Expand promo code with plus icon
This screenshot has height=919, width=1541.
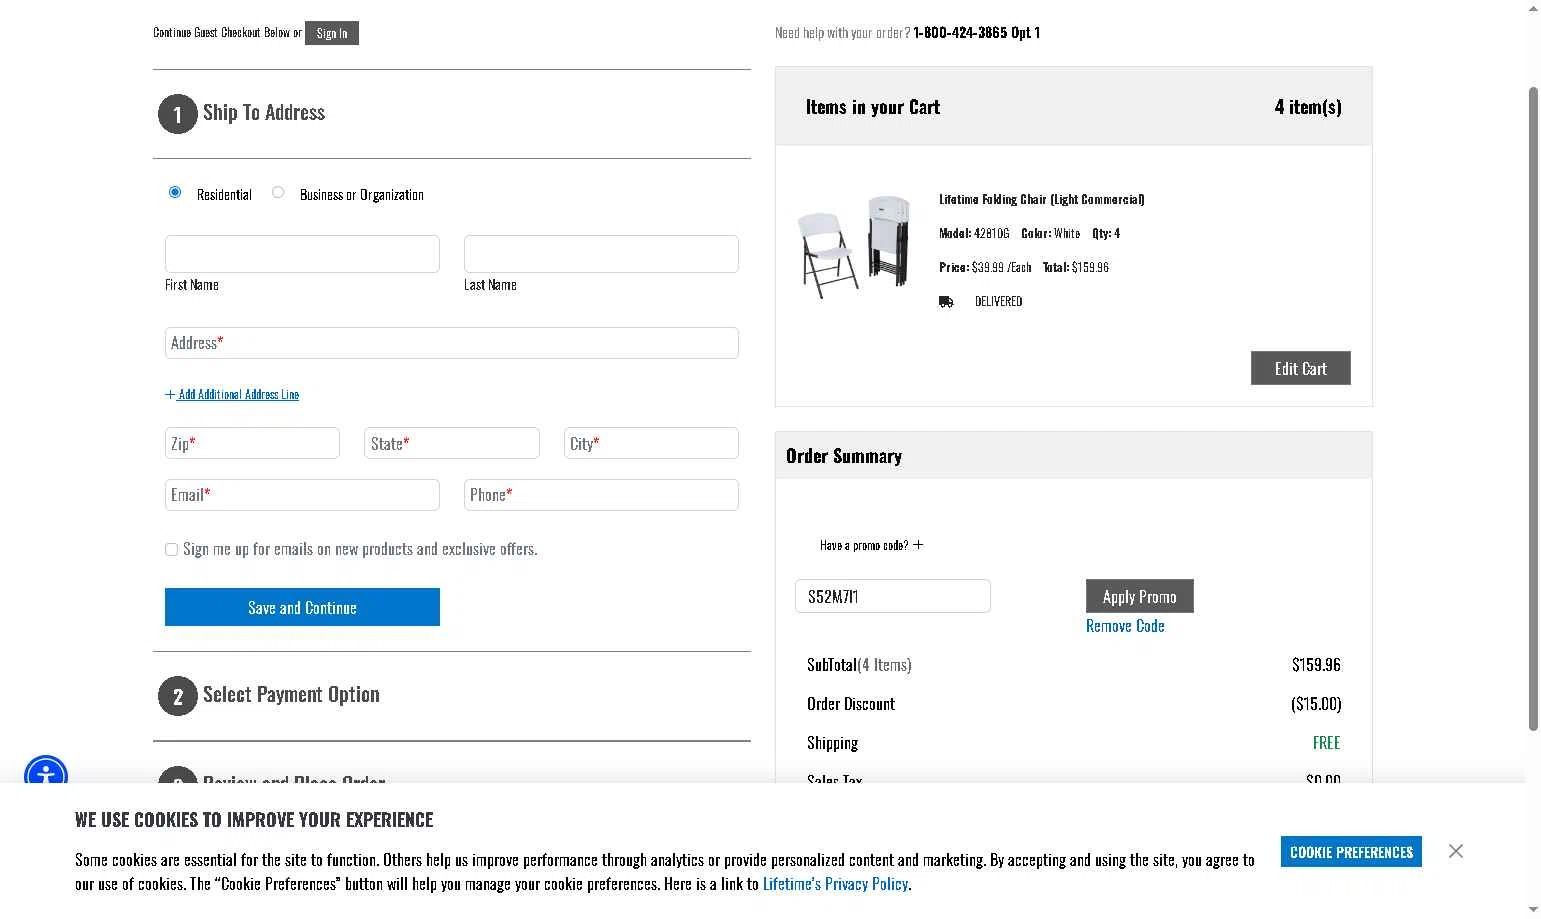tap(918, 545)
